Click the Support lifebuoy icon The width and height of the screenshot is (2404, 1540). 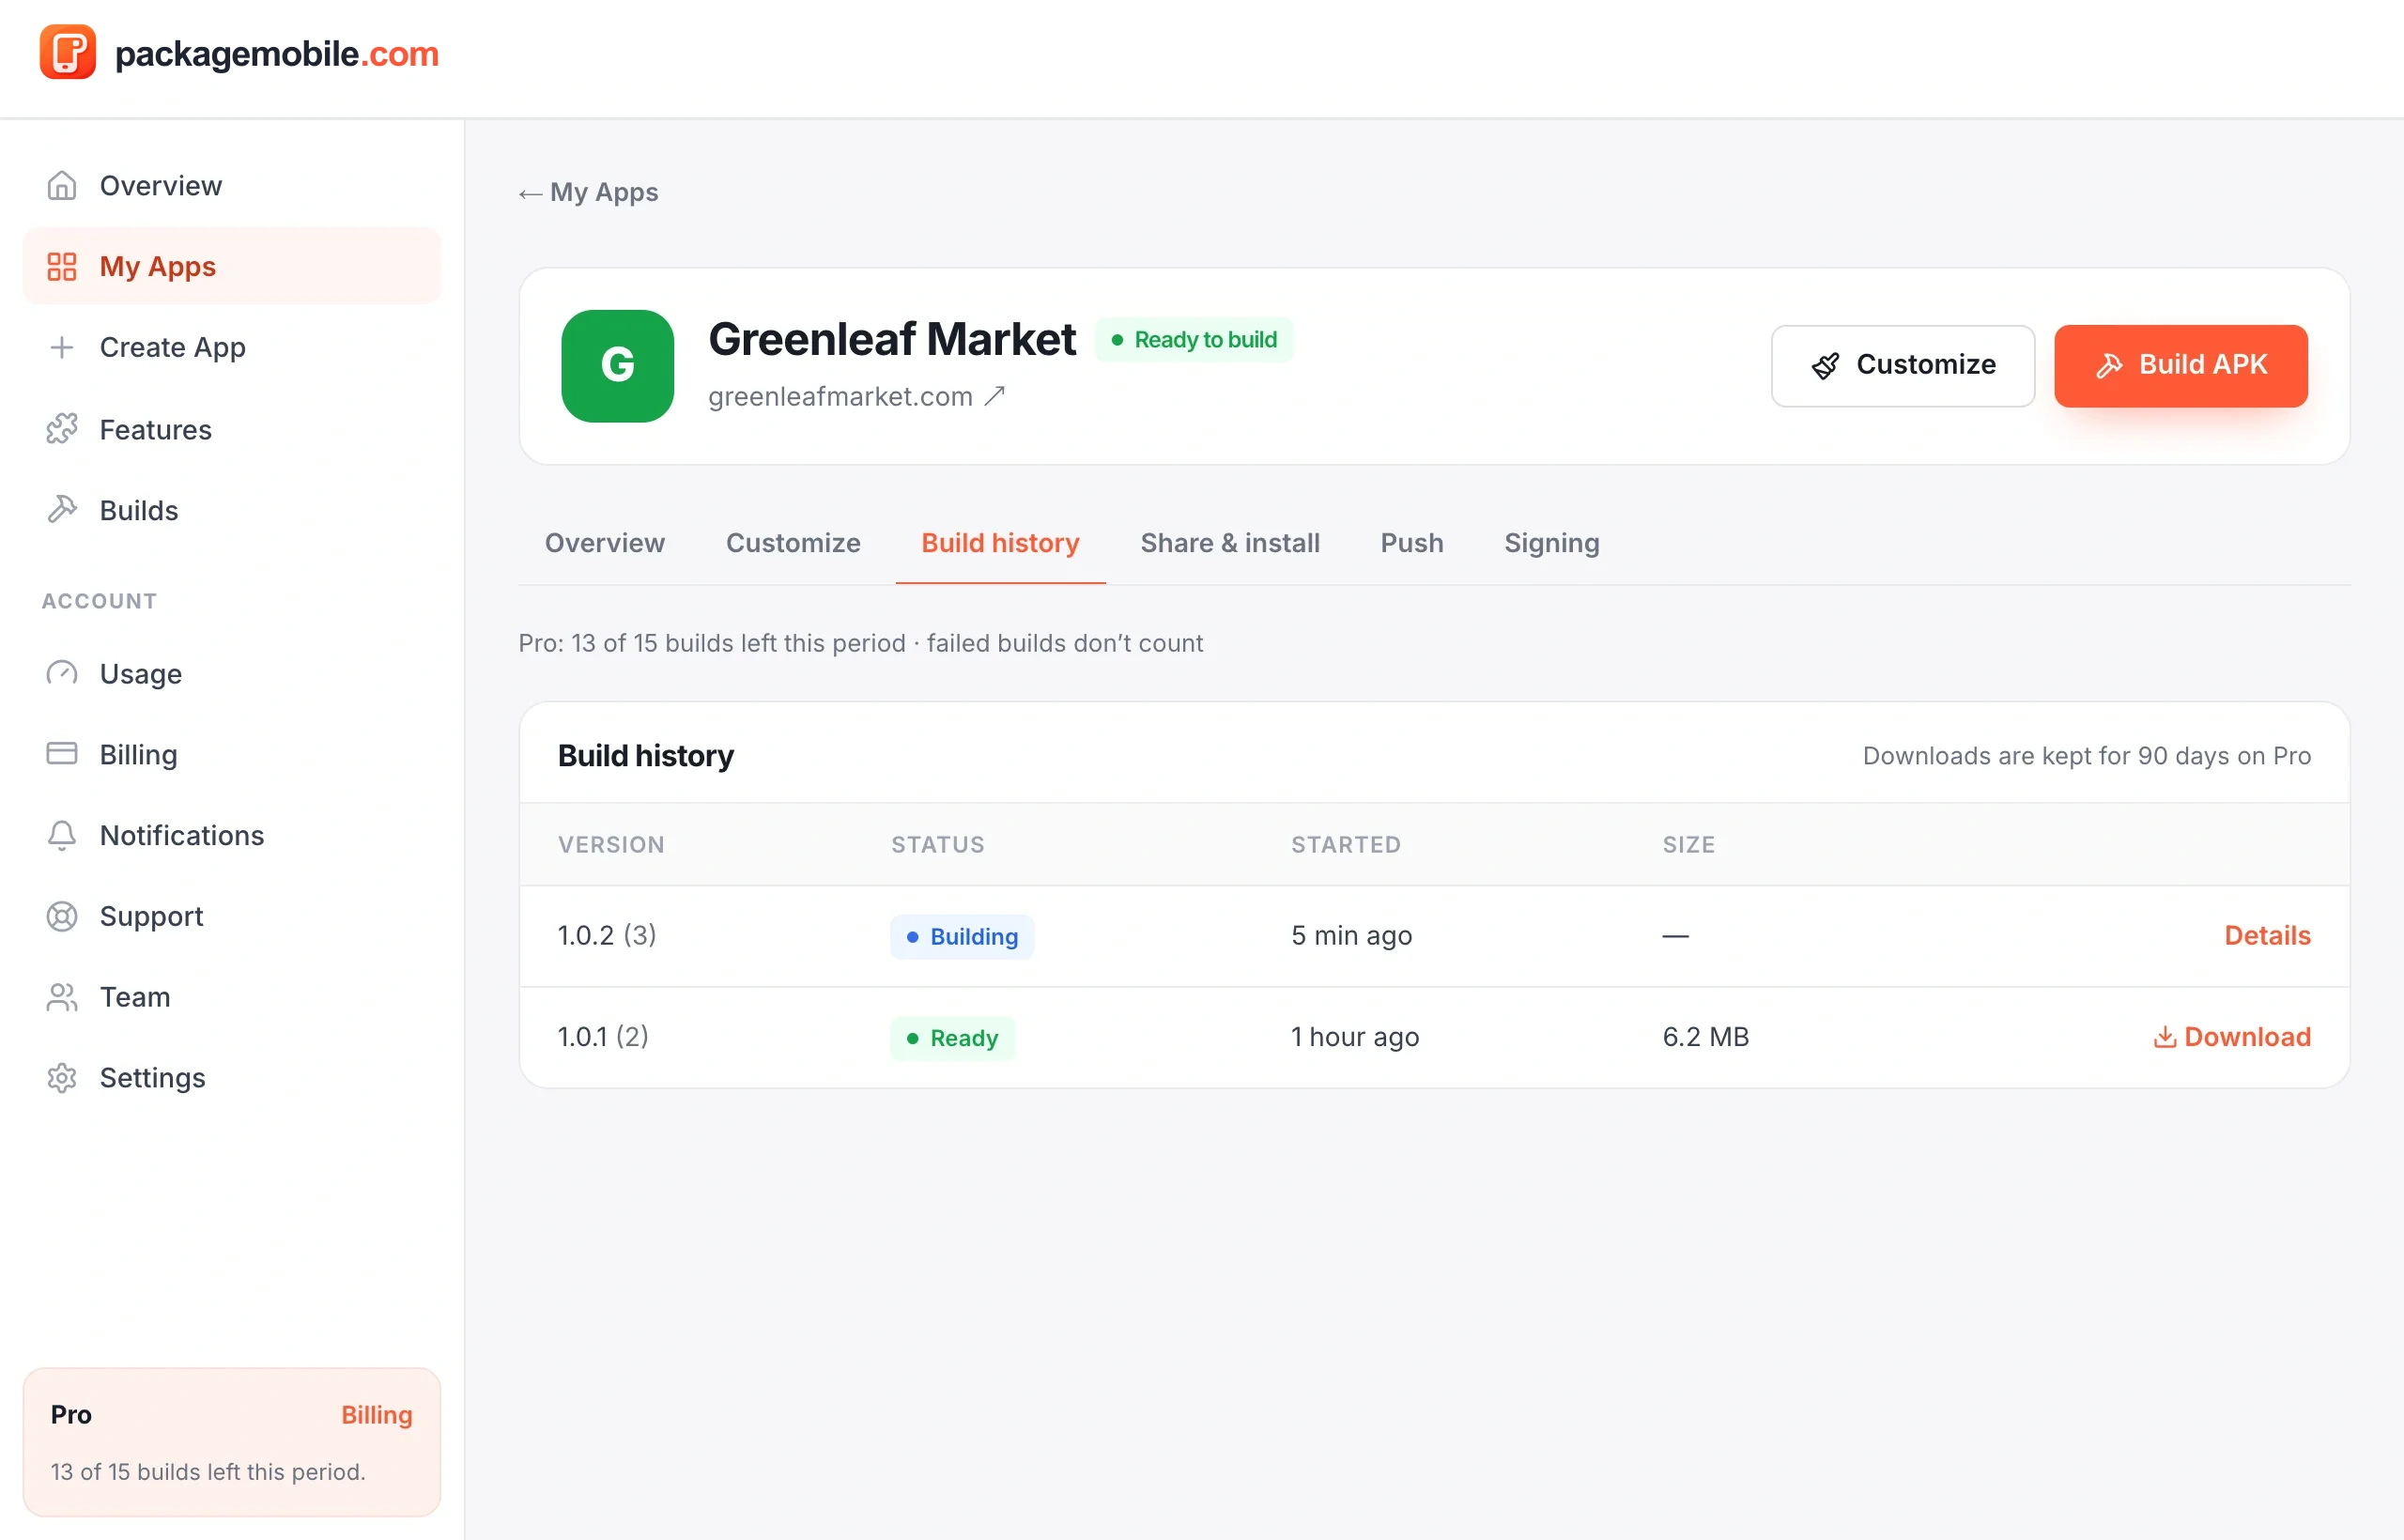click(x=62, y=916)
